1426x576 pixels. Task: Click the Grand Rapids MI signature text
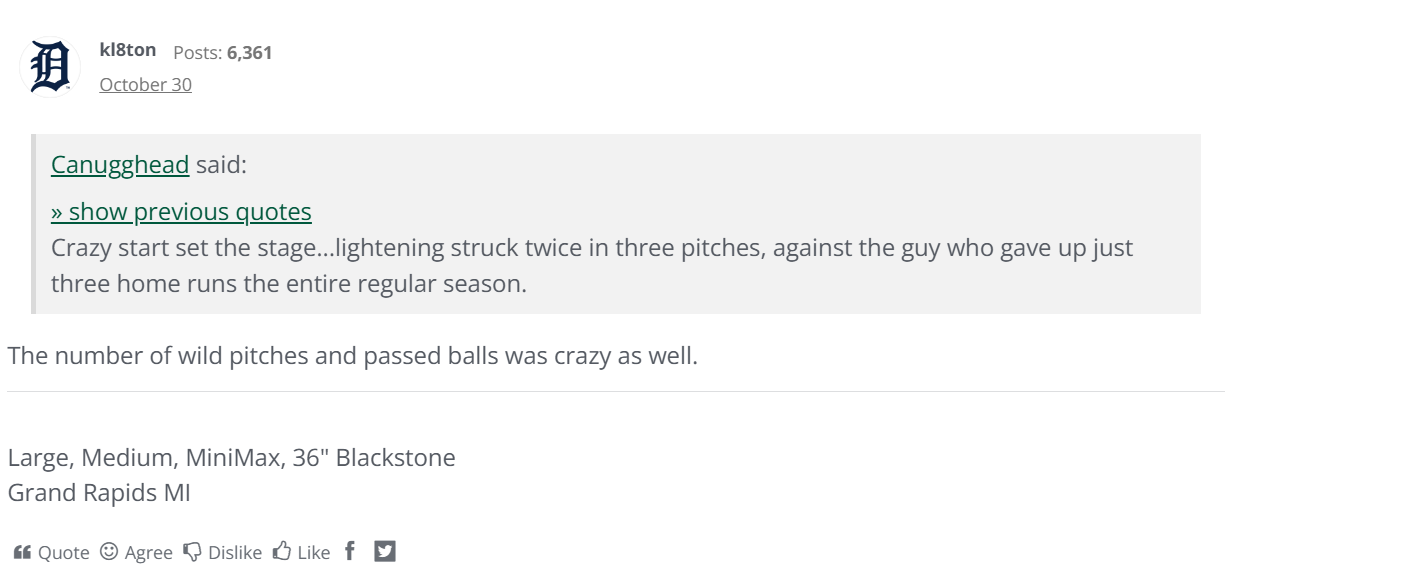[x=99, y=493]
